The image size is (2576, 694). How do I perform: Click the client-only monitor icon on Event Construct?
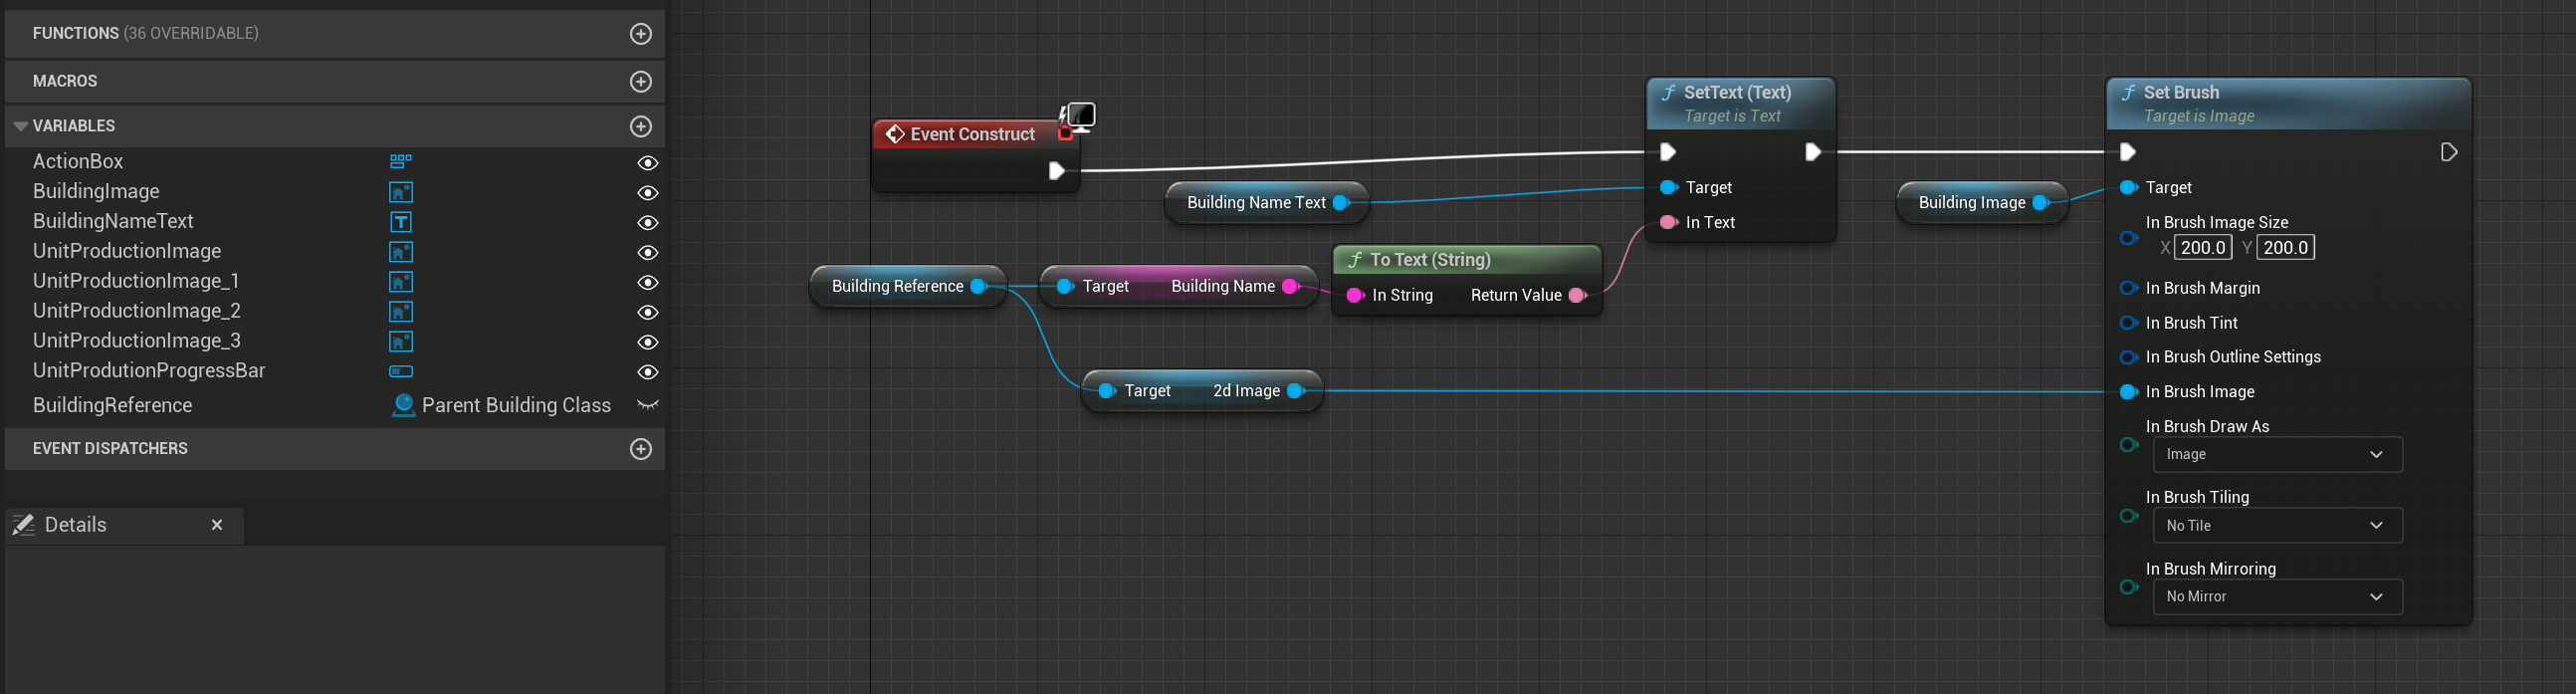click(x=1080, y=116)
